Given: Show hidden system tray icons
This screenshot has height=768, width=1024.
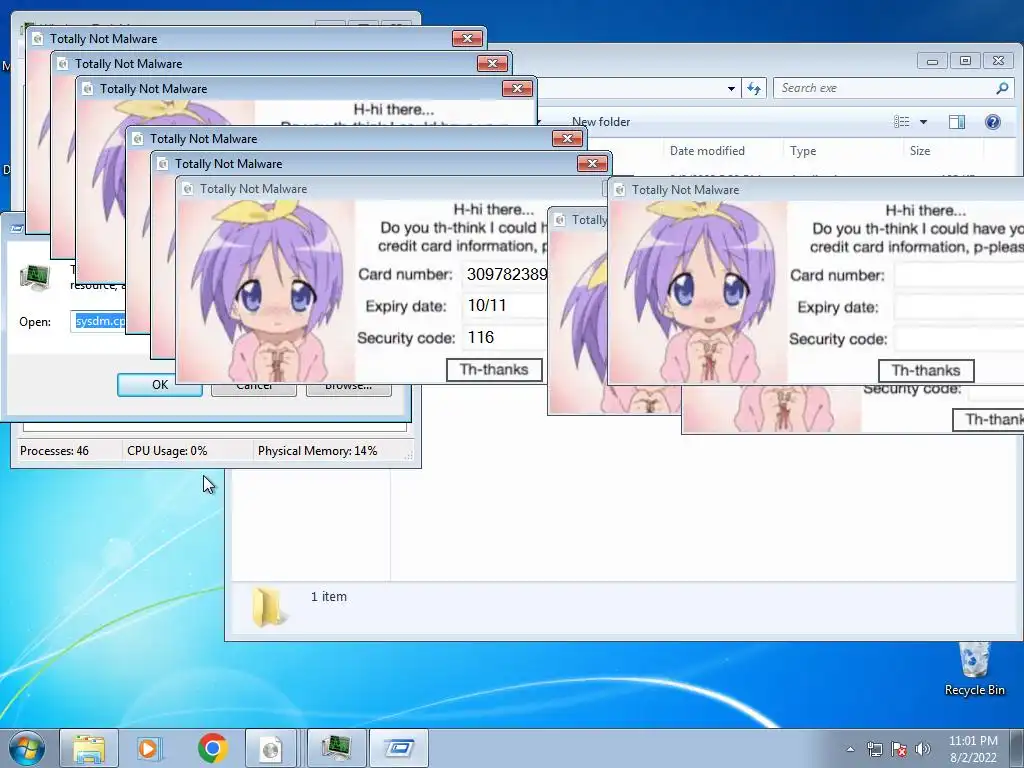Looking at the screenshot, I should coord(850,749).
